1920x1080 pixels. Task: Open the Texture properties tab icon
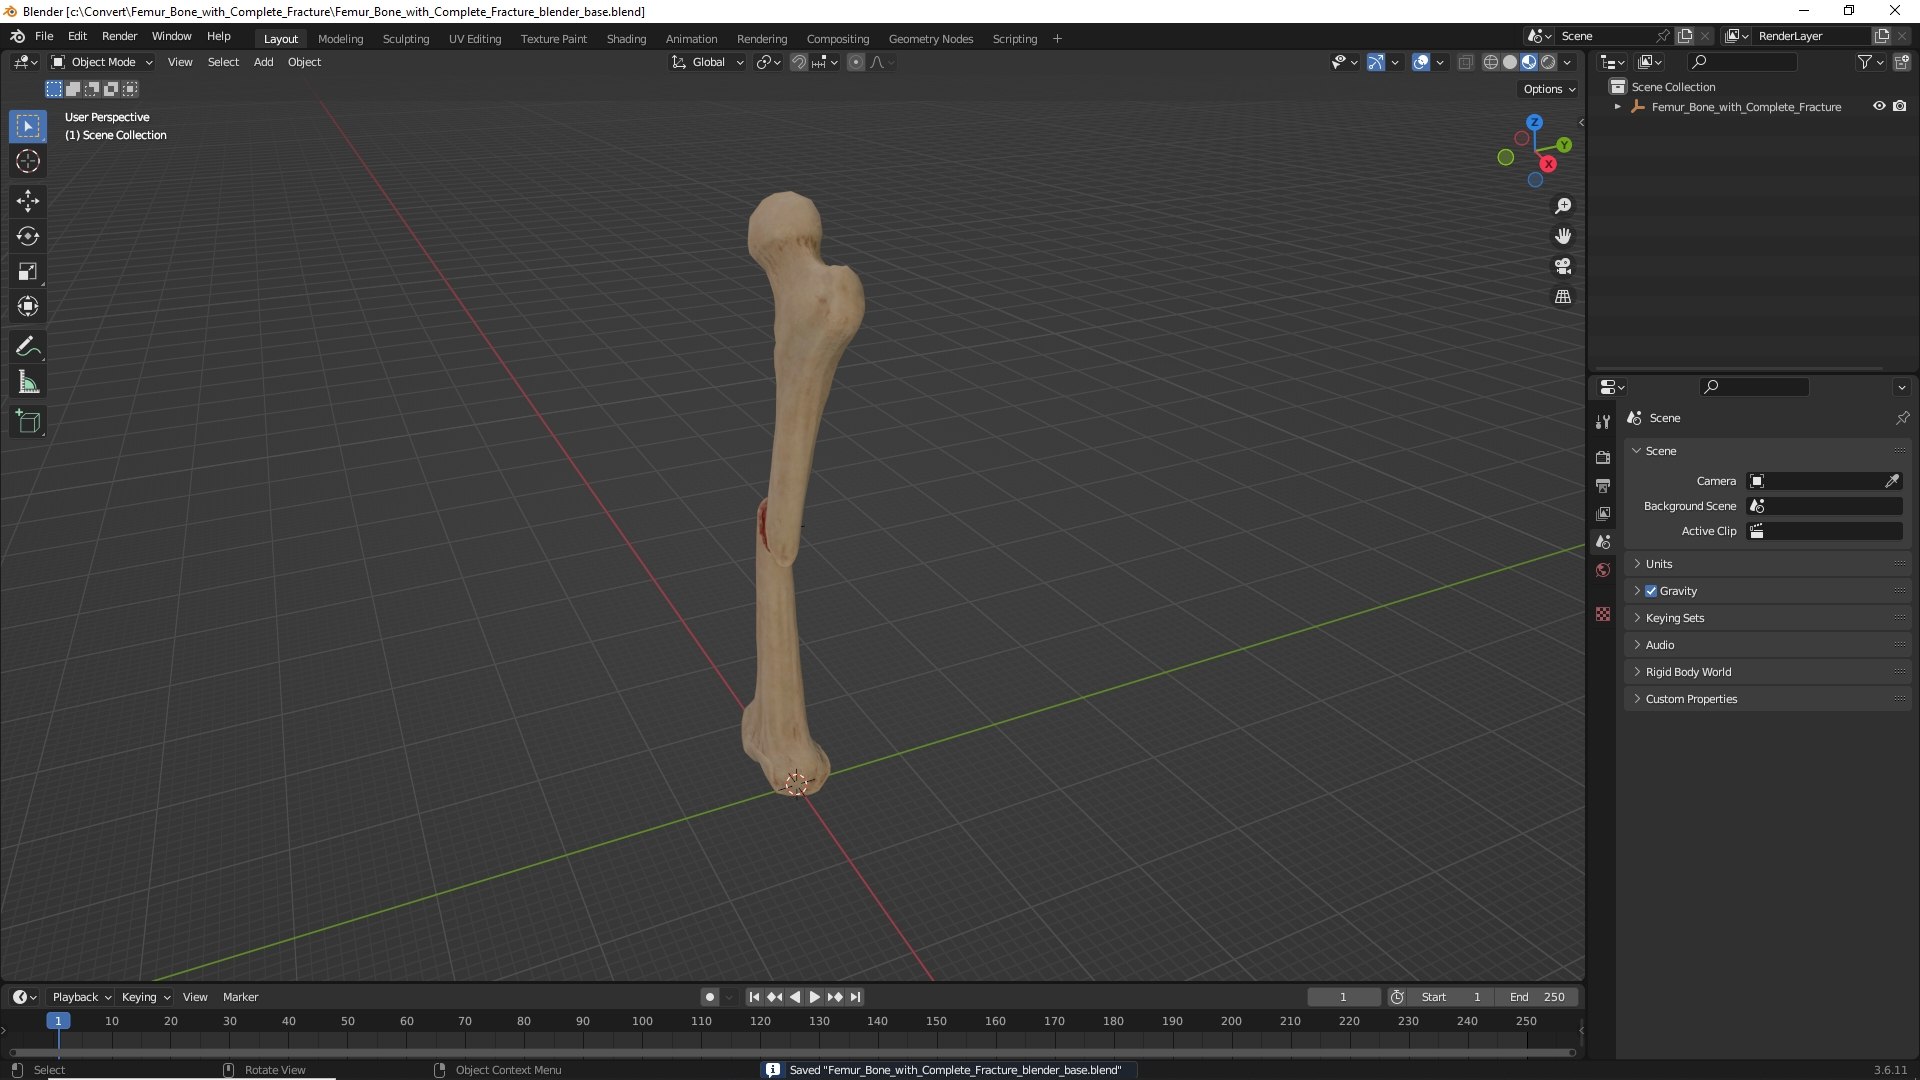tap(1603, 614)
